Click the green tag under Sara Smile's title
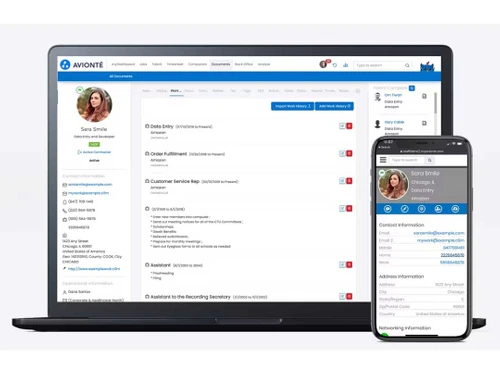500x375 pixels. 94,144
